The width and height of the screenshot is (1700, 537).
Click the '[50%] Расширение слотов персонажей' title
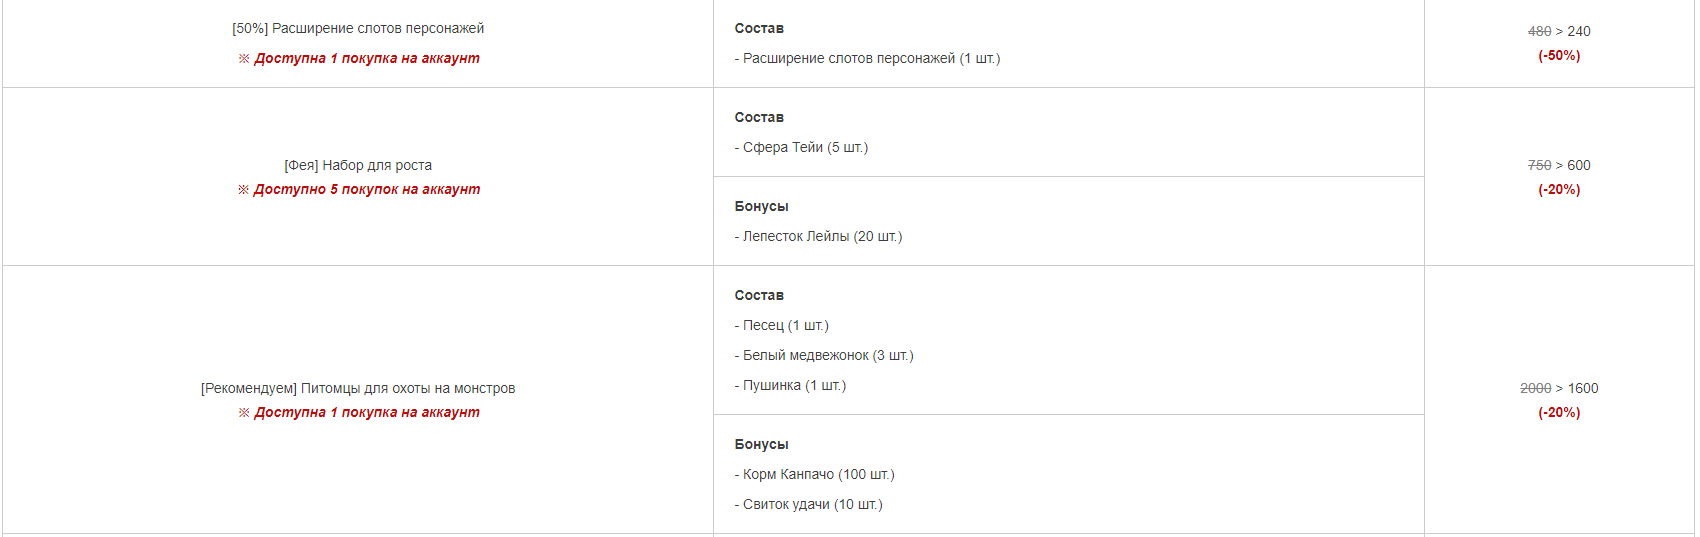tap(358, 28)
